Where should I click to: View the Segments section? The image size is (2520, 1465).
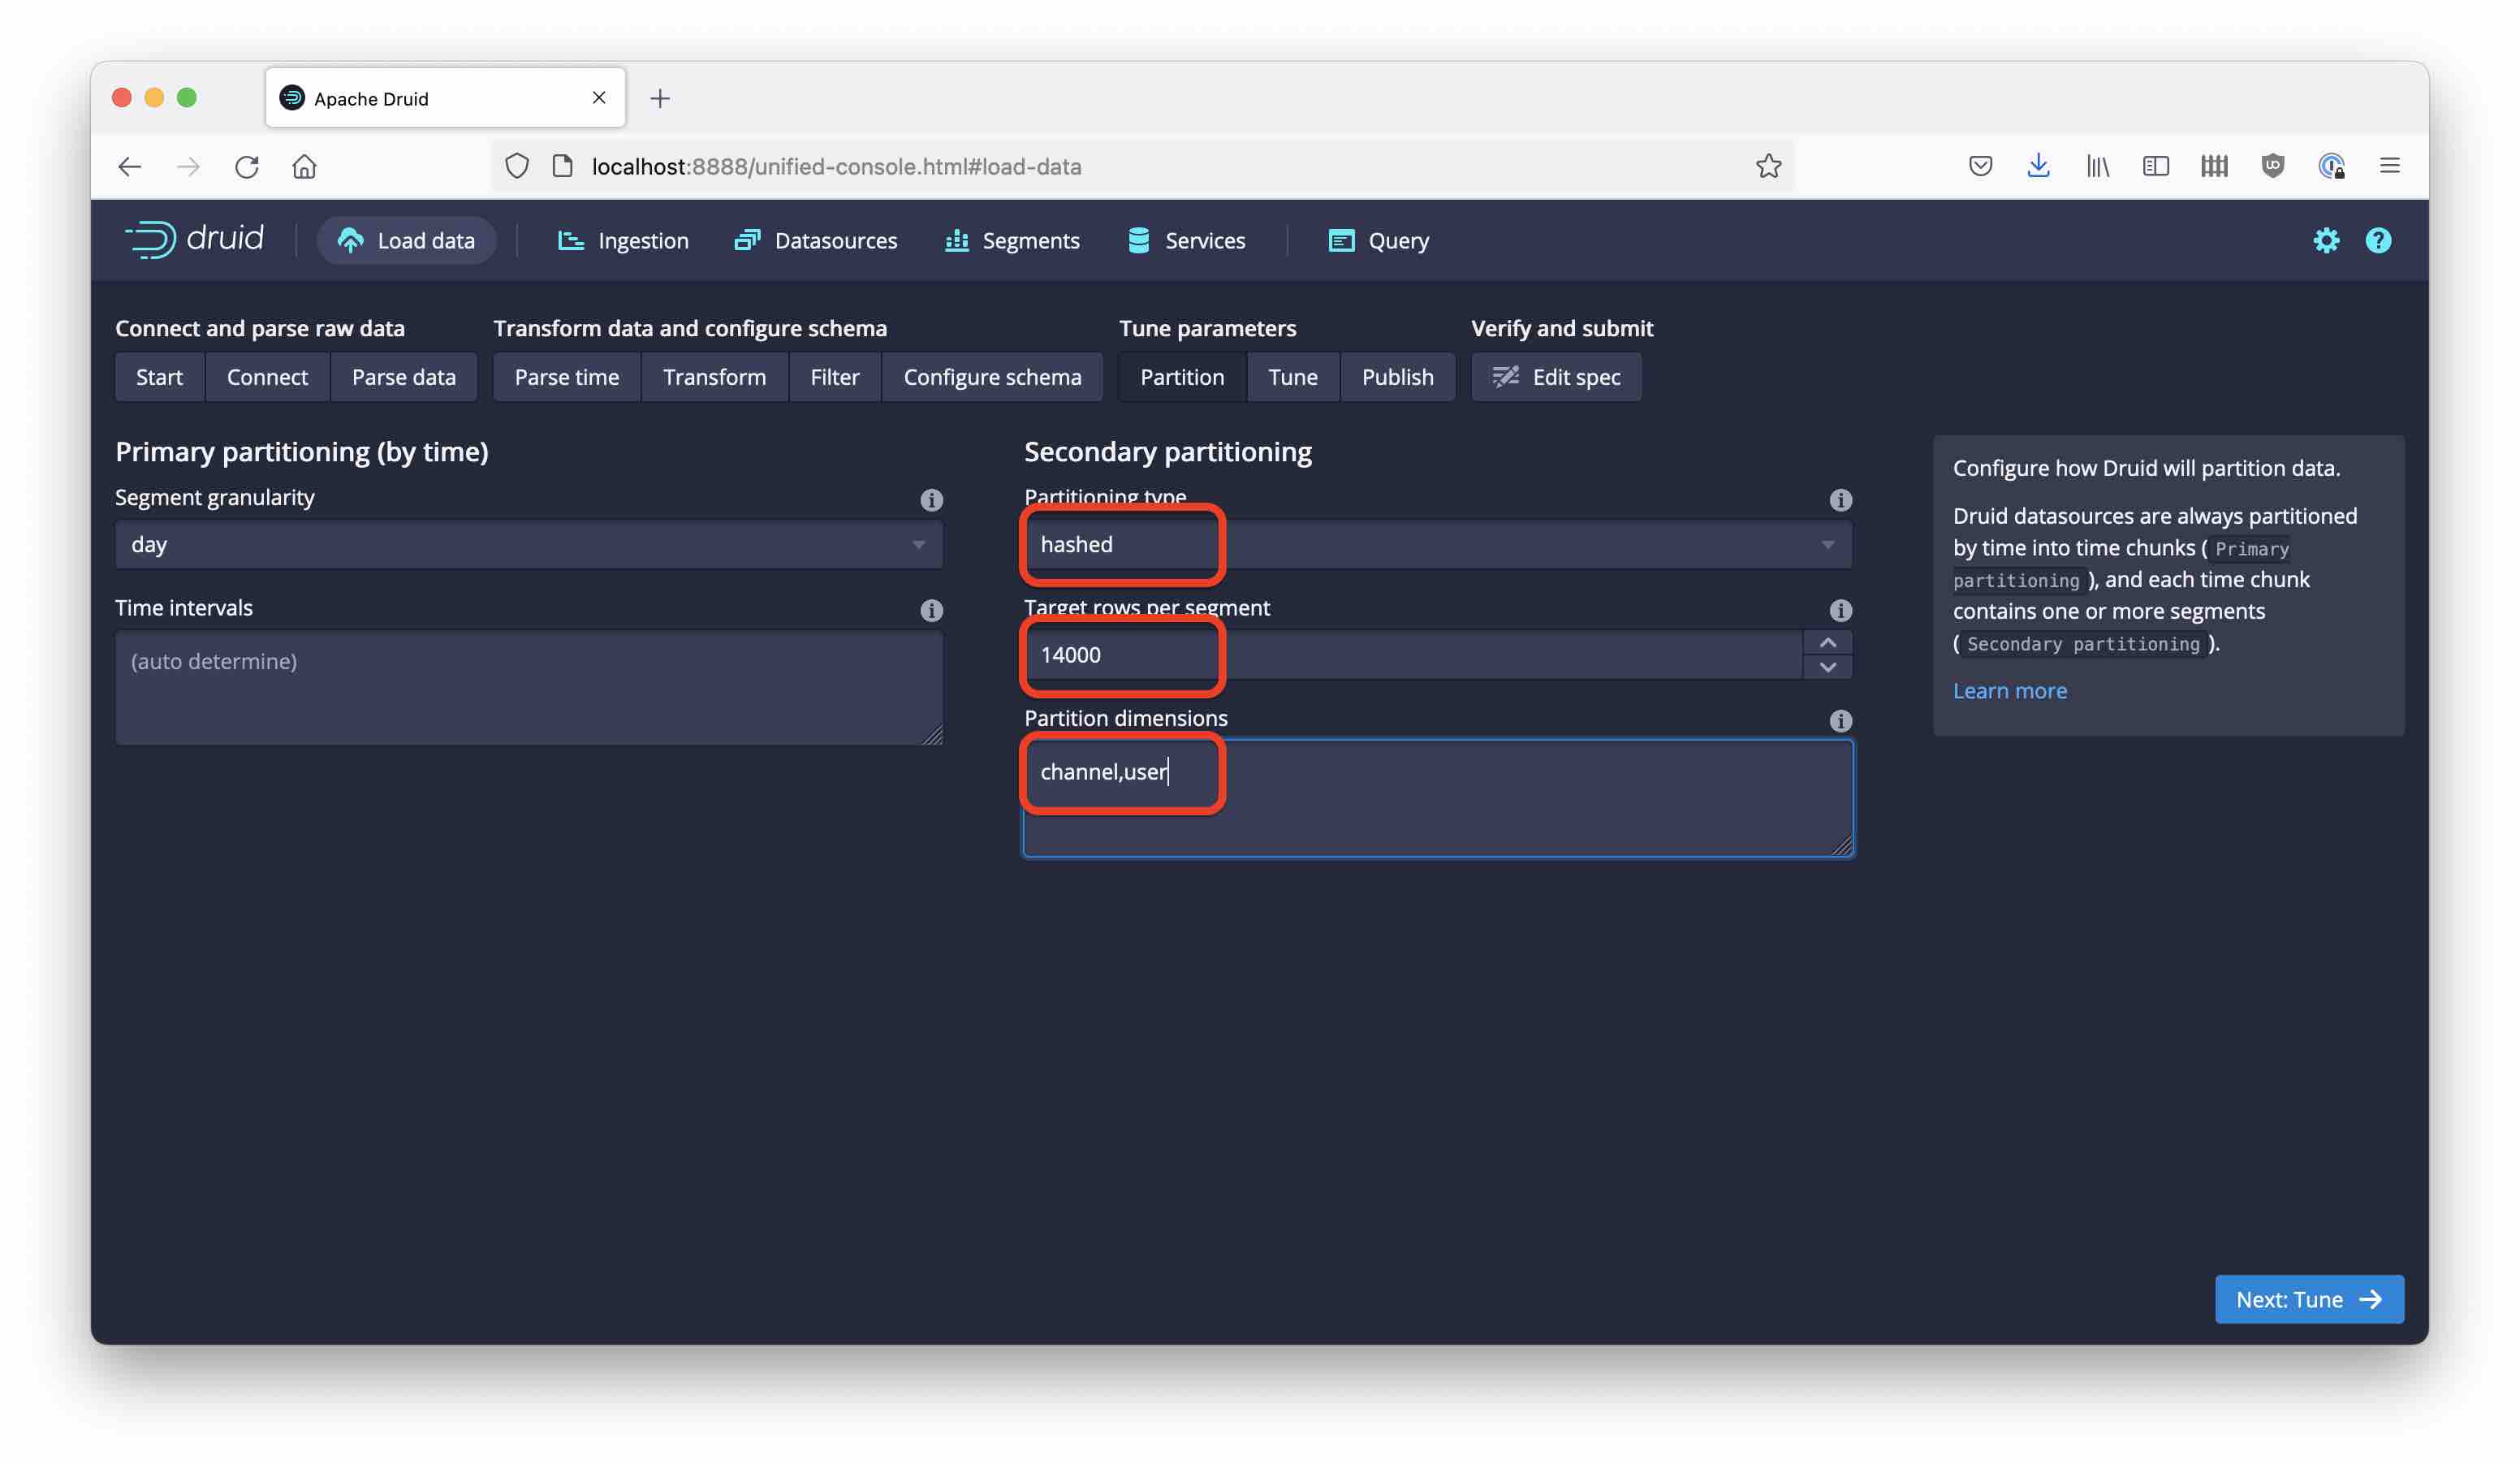[x=1030, y=240]
